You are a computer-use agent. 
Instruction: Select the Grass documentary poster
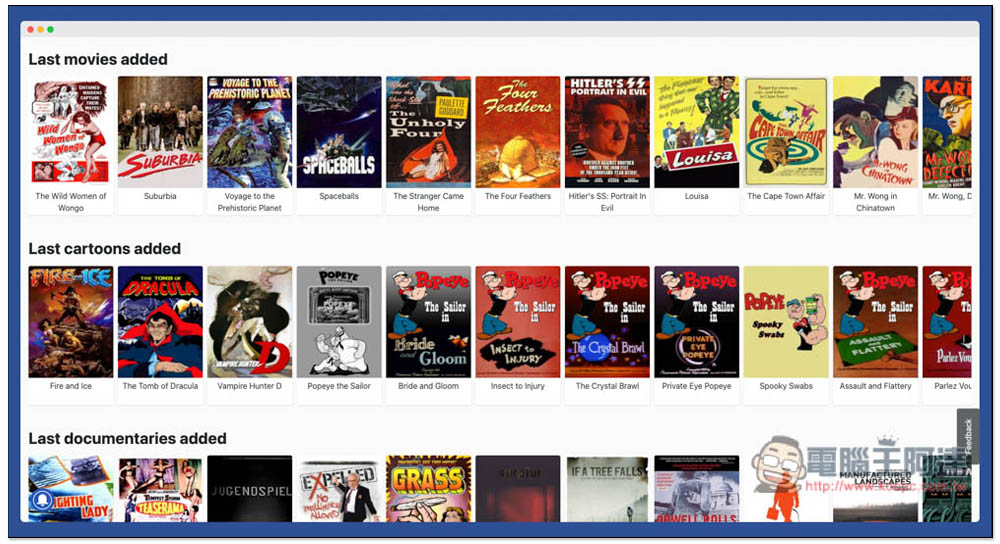[429, 489]
